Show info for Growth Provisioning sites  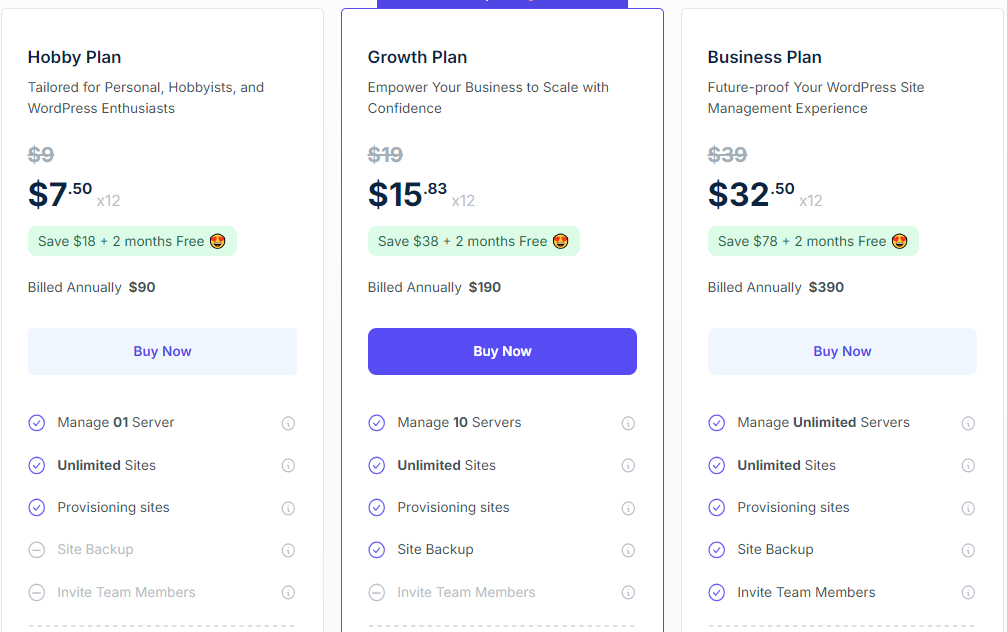tap(628, 508)
